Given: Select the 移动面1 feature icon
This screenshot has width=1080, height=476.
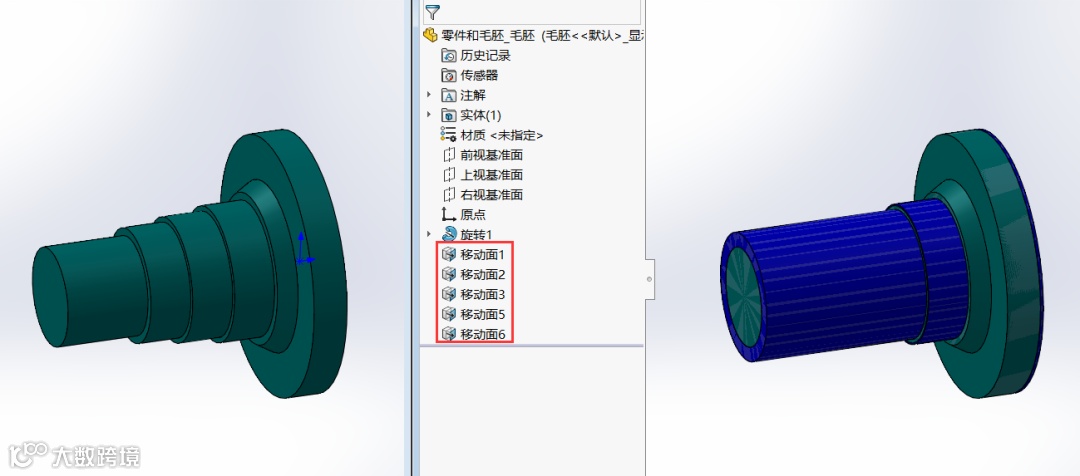Looking at the screenshot, I should click(448, 254).
